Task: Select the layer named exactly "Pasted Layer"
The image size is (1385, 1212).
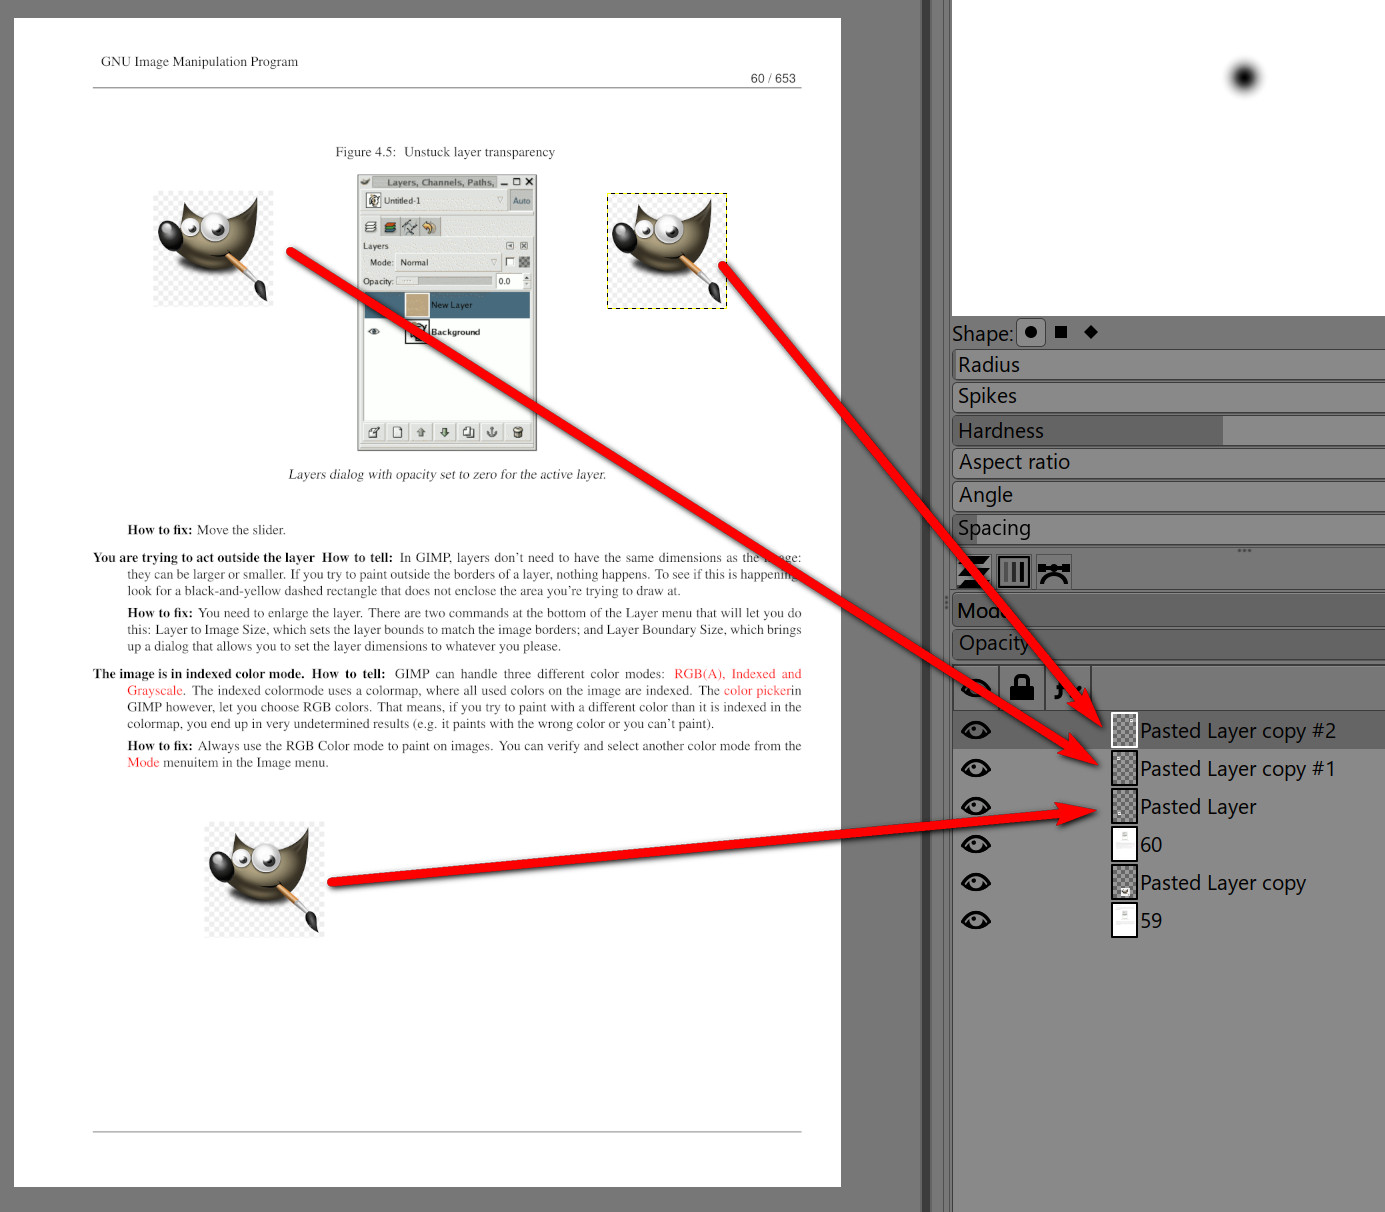Action: pos(1198,807)
